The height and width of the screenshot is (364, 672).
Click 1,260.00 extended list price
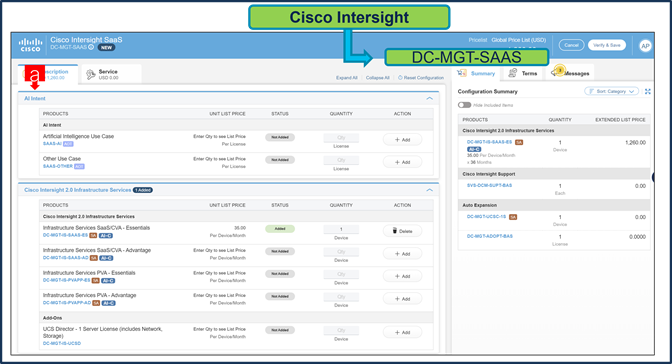pyautogui.click(x=635, y=142)
